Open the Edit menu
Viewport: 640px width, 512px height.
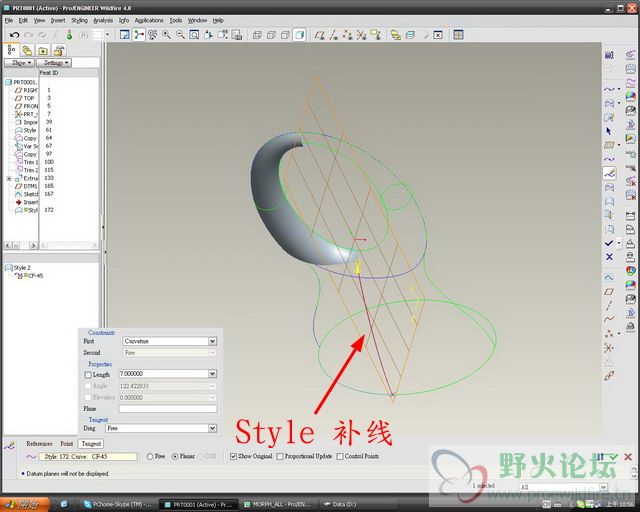[x=23, y=20]
